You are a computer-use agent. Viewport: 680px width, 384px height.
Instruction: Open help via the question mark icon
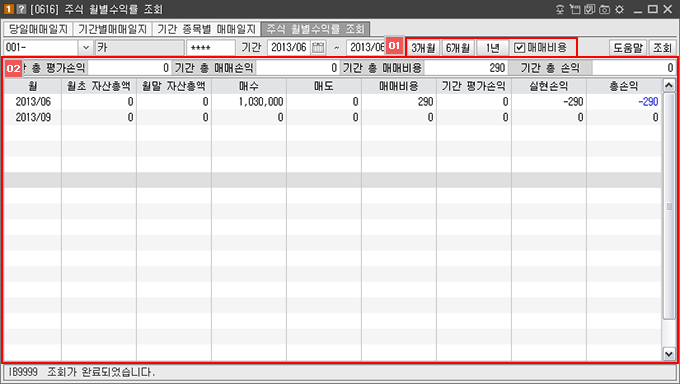[x=21, y=9]
